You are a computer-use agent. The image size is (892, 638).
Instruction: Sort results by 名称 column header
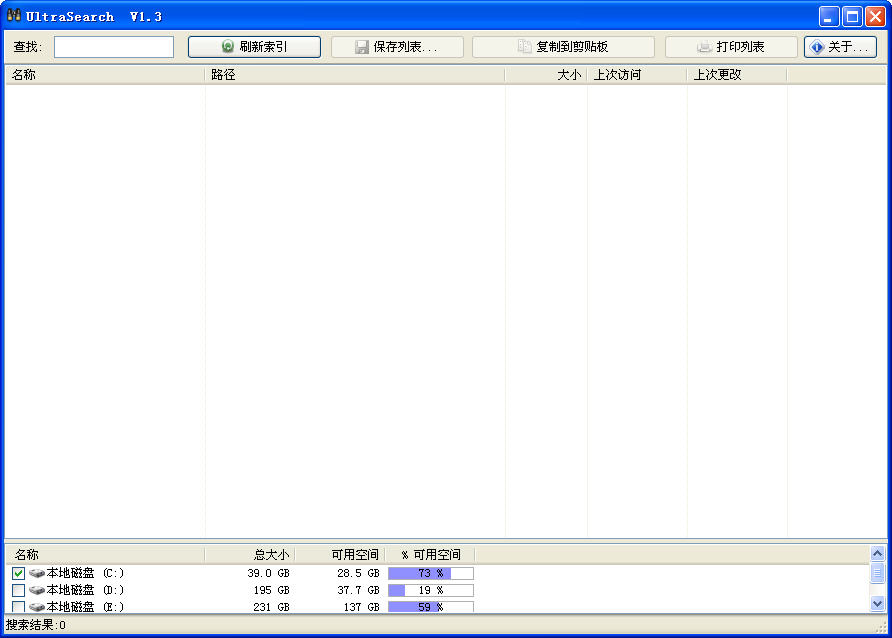pyautogui.click(x=105, y=74)
